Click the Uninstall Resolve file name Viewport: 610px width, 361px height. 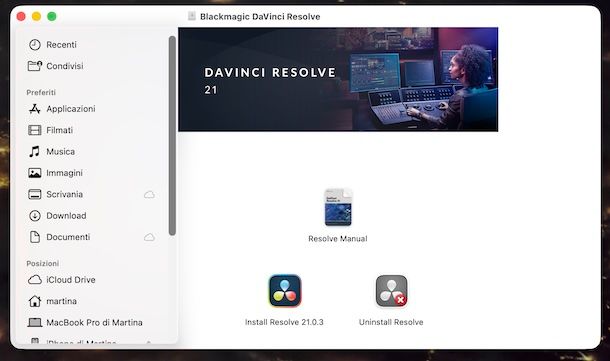click(391, 322)
